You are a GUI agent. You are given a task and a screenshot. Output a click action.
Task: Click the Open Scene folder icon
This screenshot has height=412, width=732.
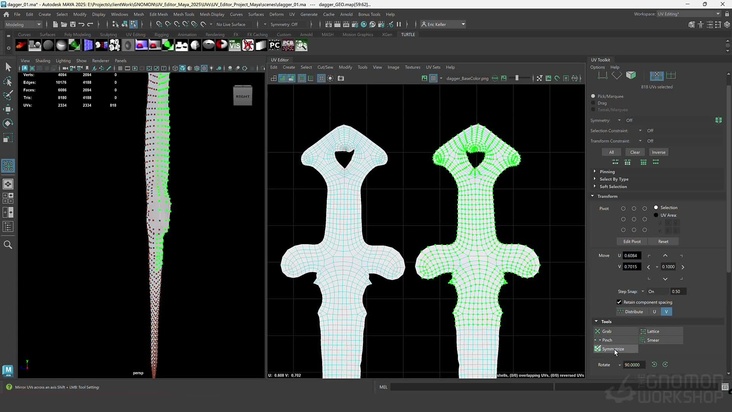coord(64,24)
